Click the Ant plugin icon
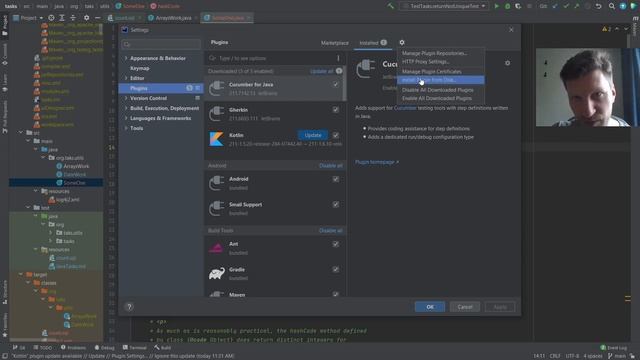The width and height of the screenshot is (640, 360). 216,248
